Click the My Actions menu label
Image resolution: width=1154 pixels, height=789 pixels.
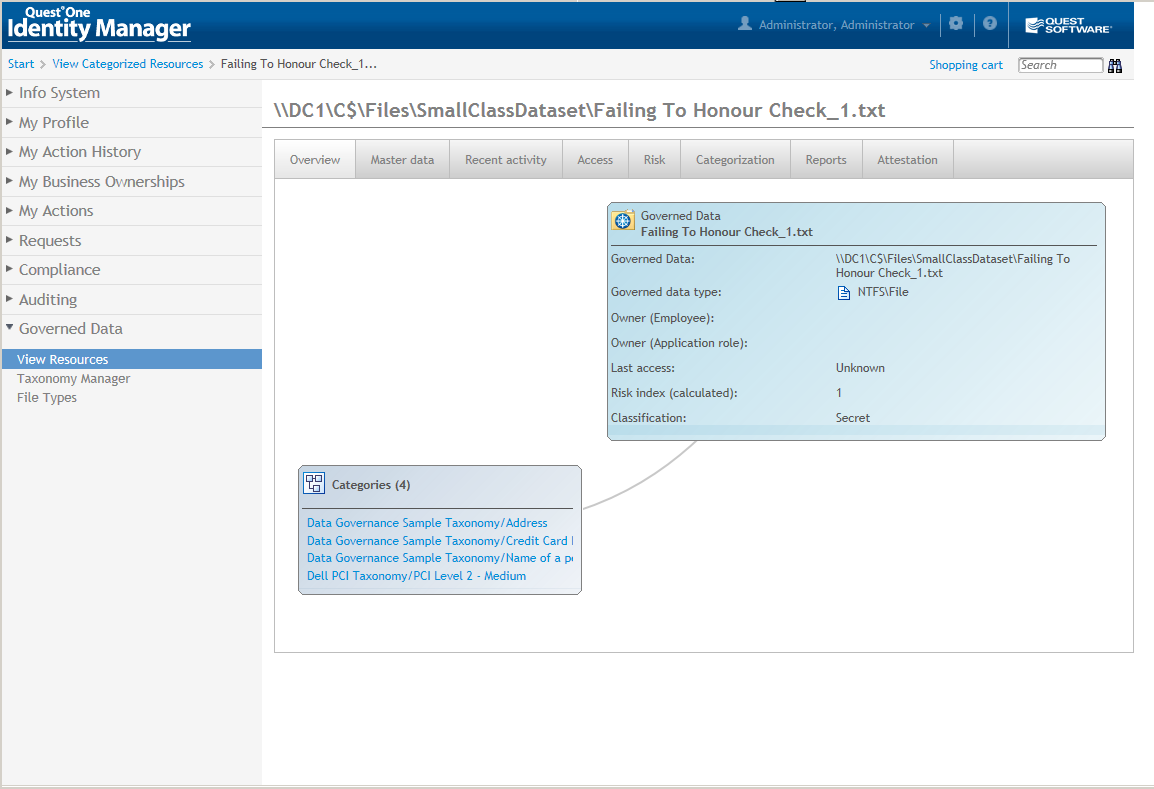pyautogui.click(x=56, y=210)
